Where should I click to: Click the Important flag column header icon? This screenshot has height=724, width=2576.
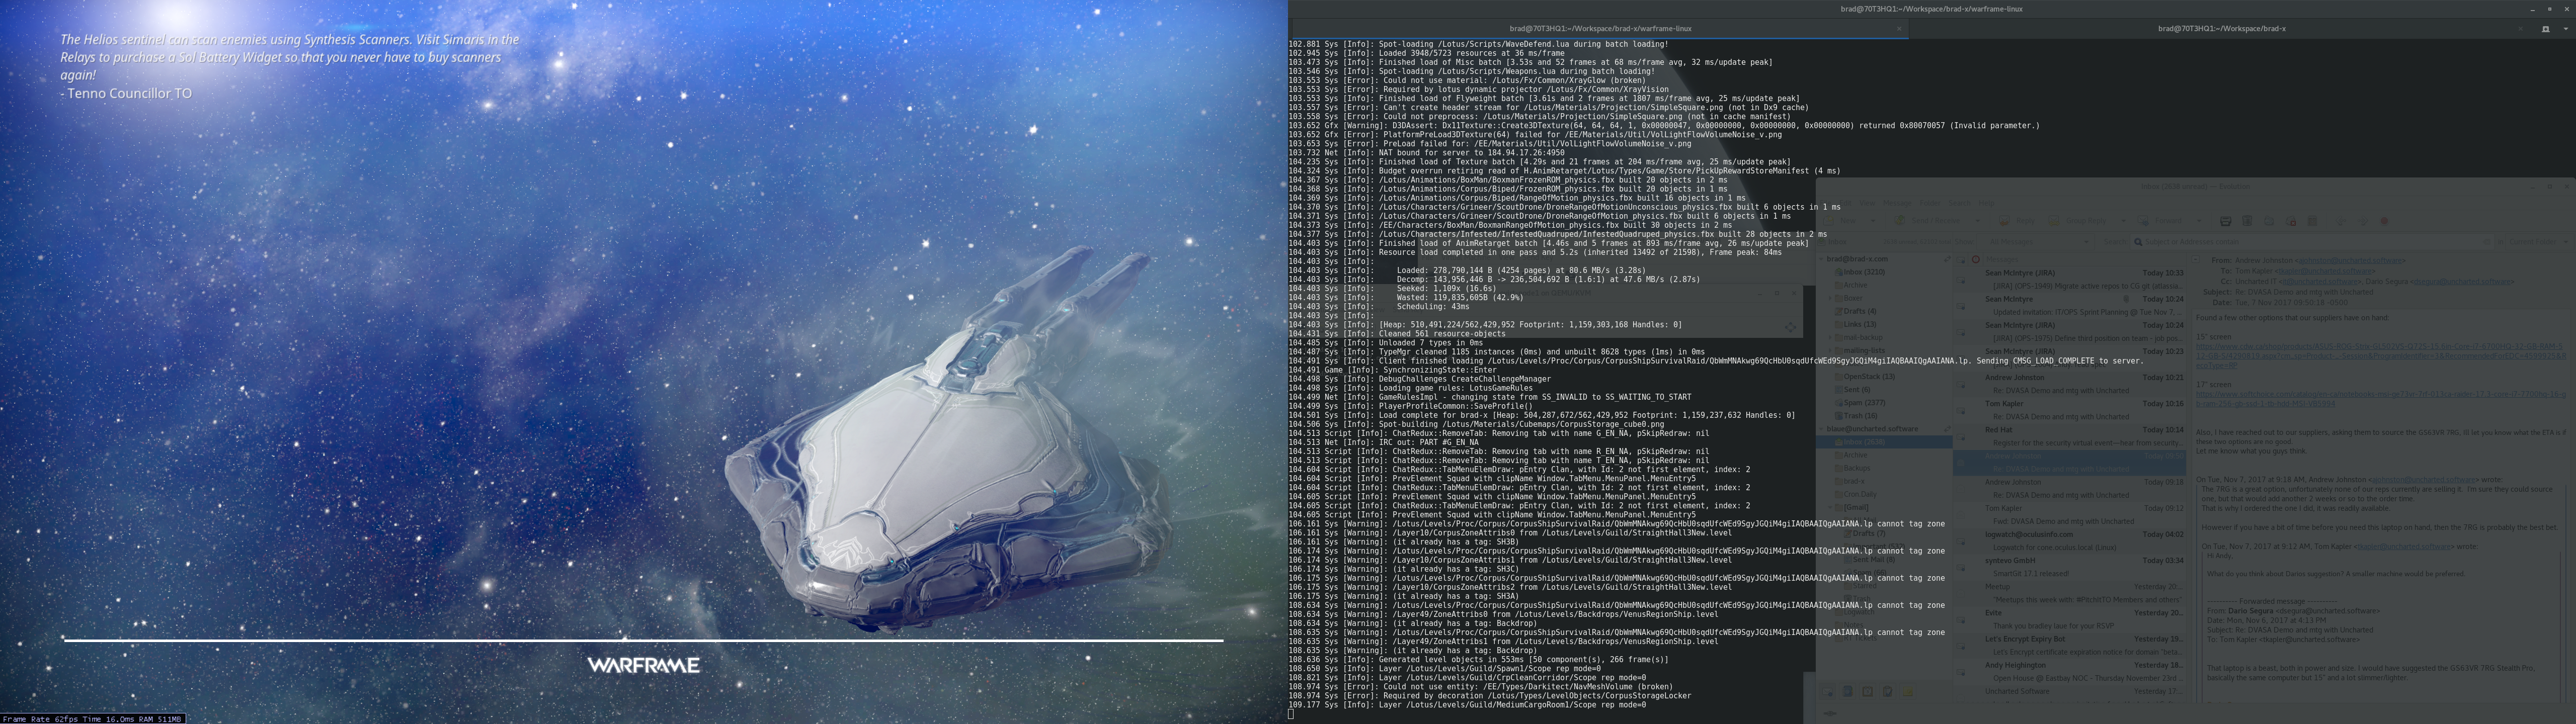pyautogui.click(x=1976, y=259)
